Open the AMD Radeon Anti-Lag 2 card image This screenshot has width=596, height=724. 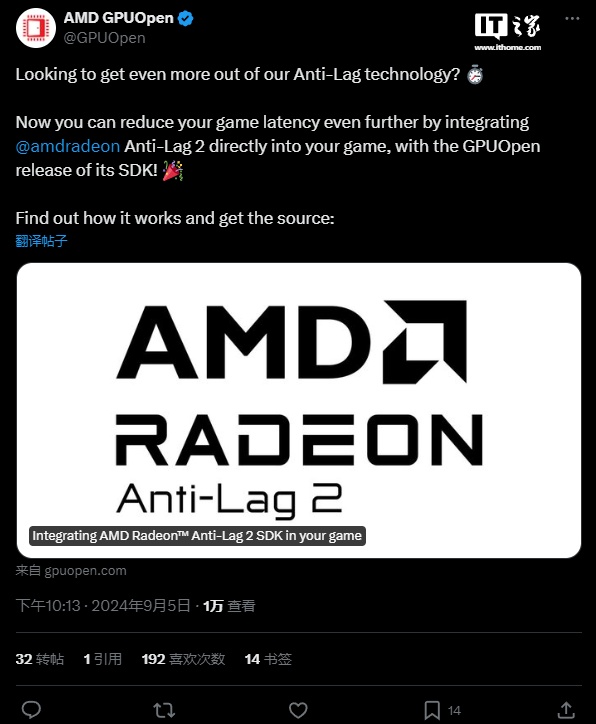(299, 410)
